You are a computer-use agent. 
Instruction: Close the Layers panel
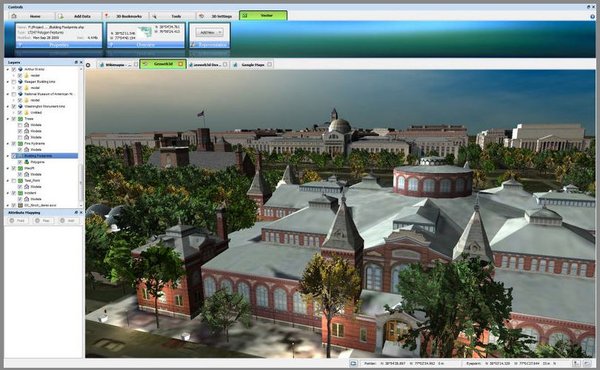81,62
